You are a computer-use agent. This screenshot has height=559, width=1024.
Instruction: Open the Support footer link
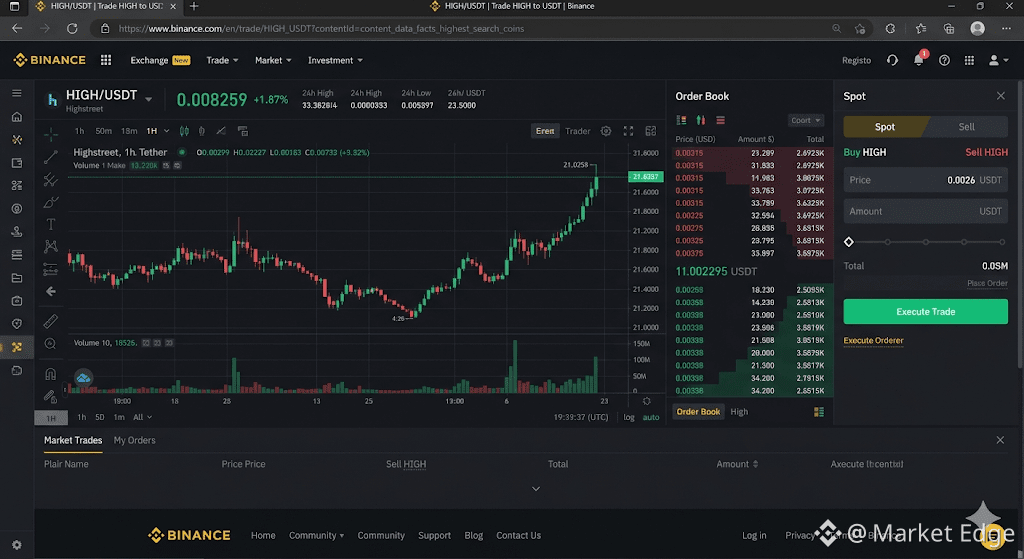[x=434, y=535]
